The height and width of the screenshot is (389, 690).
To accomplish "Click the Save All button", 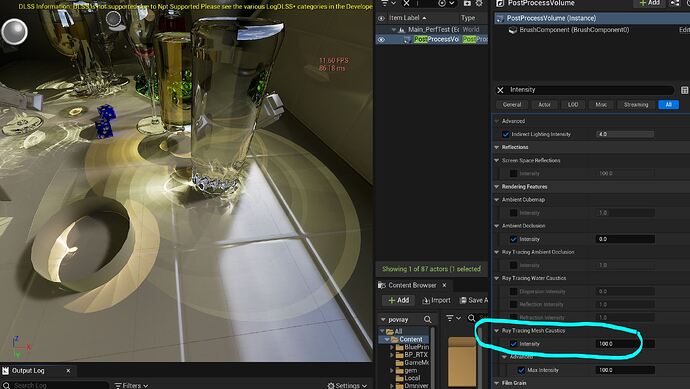I will point(473,300).
